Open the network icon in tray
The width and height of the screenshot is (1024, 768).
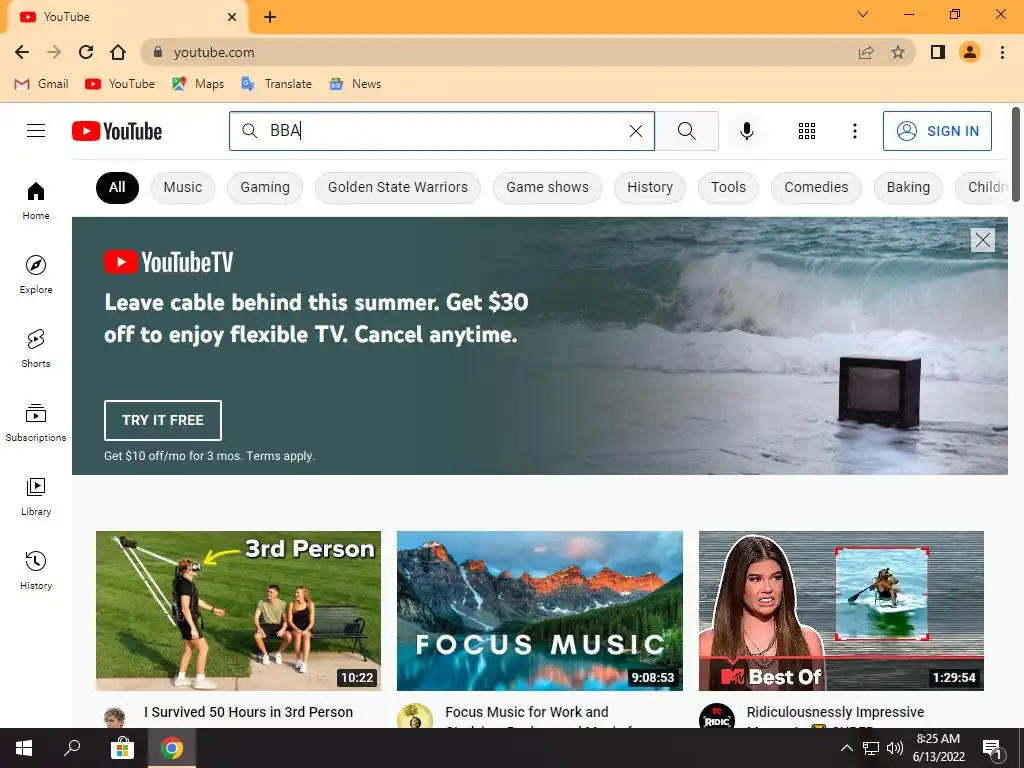click(871, 748)
